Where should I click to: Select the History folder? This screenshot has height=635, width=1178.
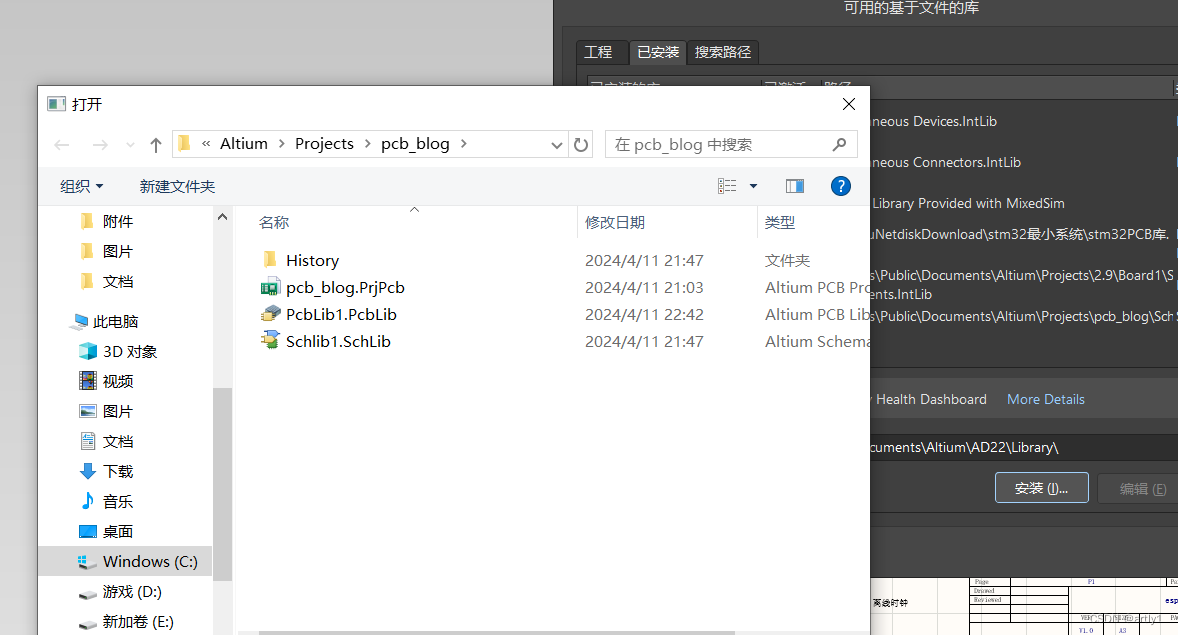(312, 261)
